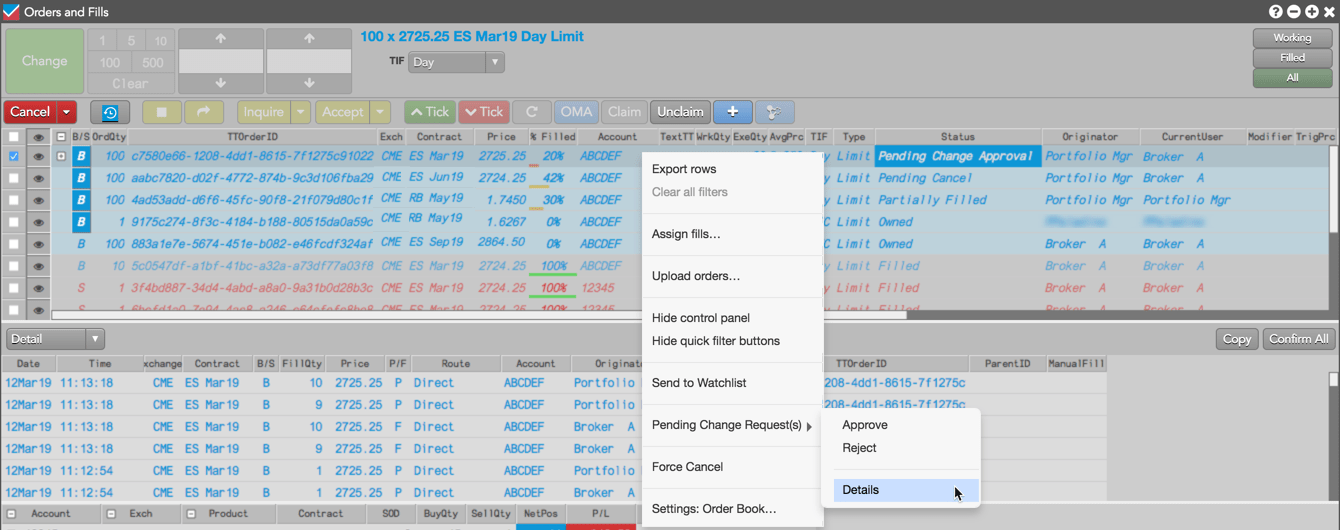Toggle eye icon for order c7580e66
Image resolution: width=1340 pixels, height=530 pixels.
(x=38, y=156)
